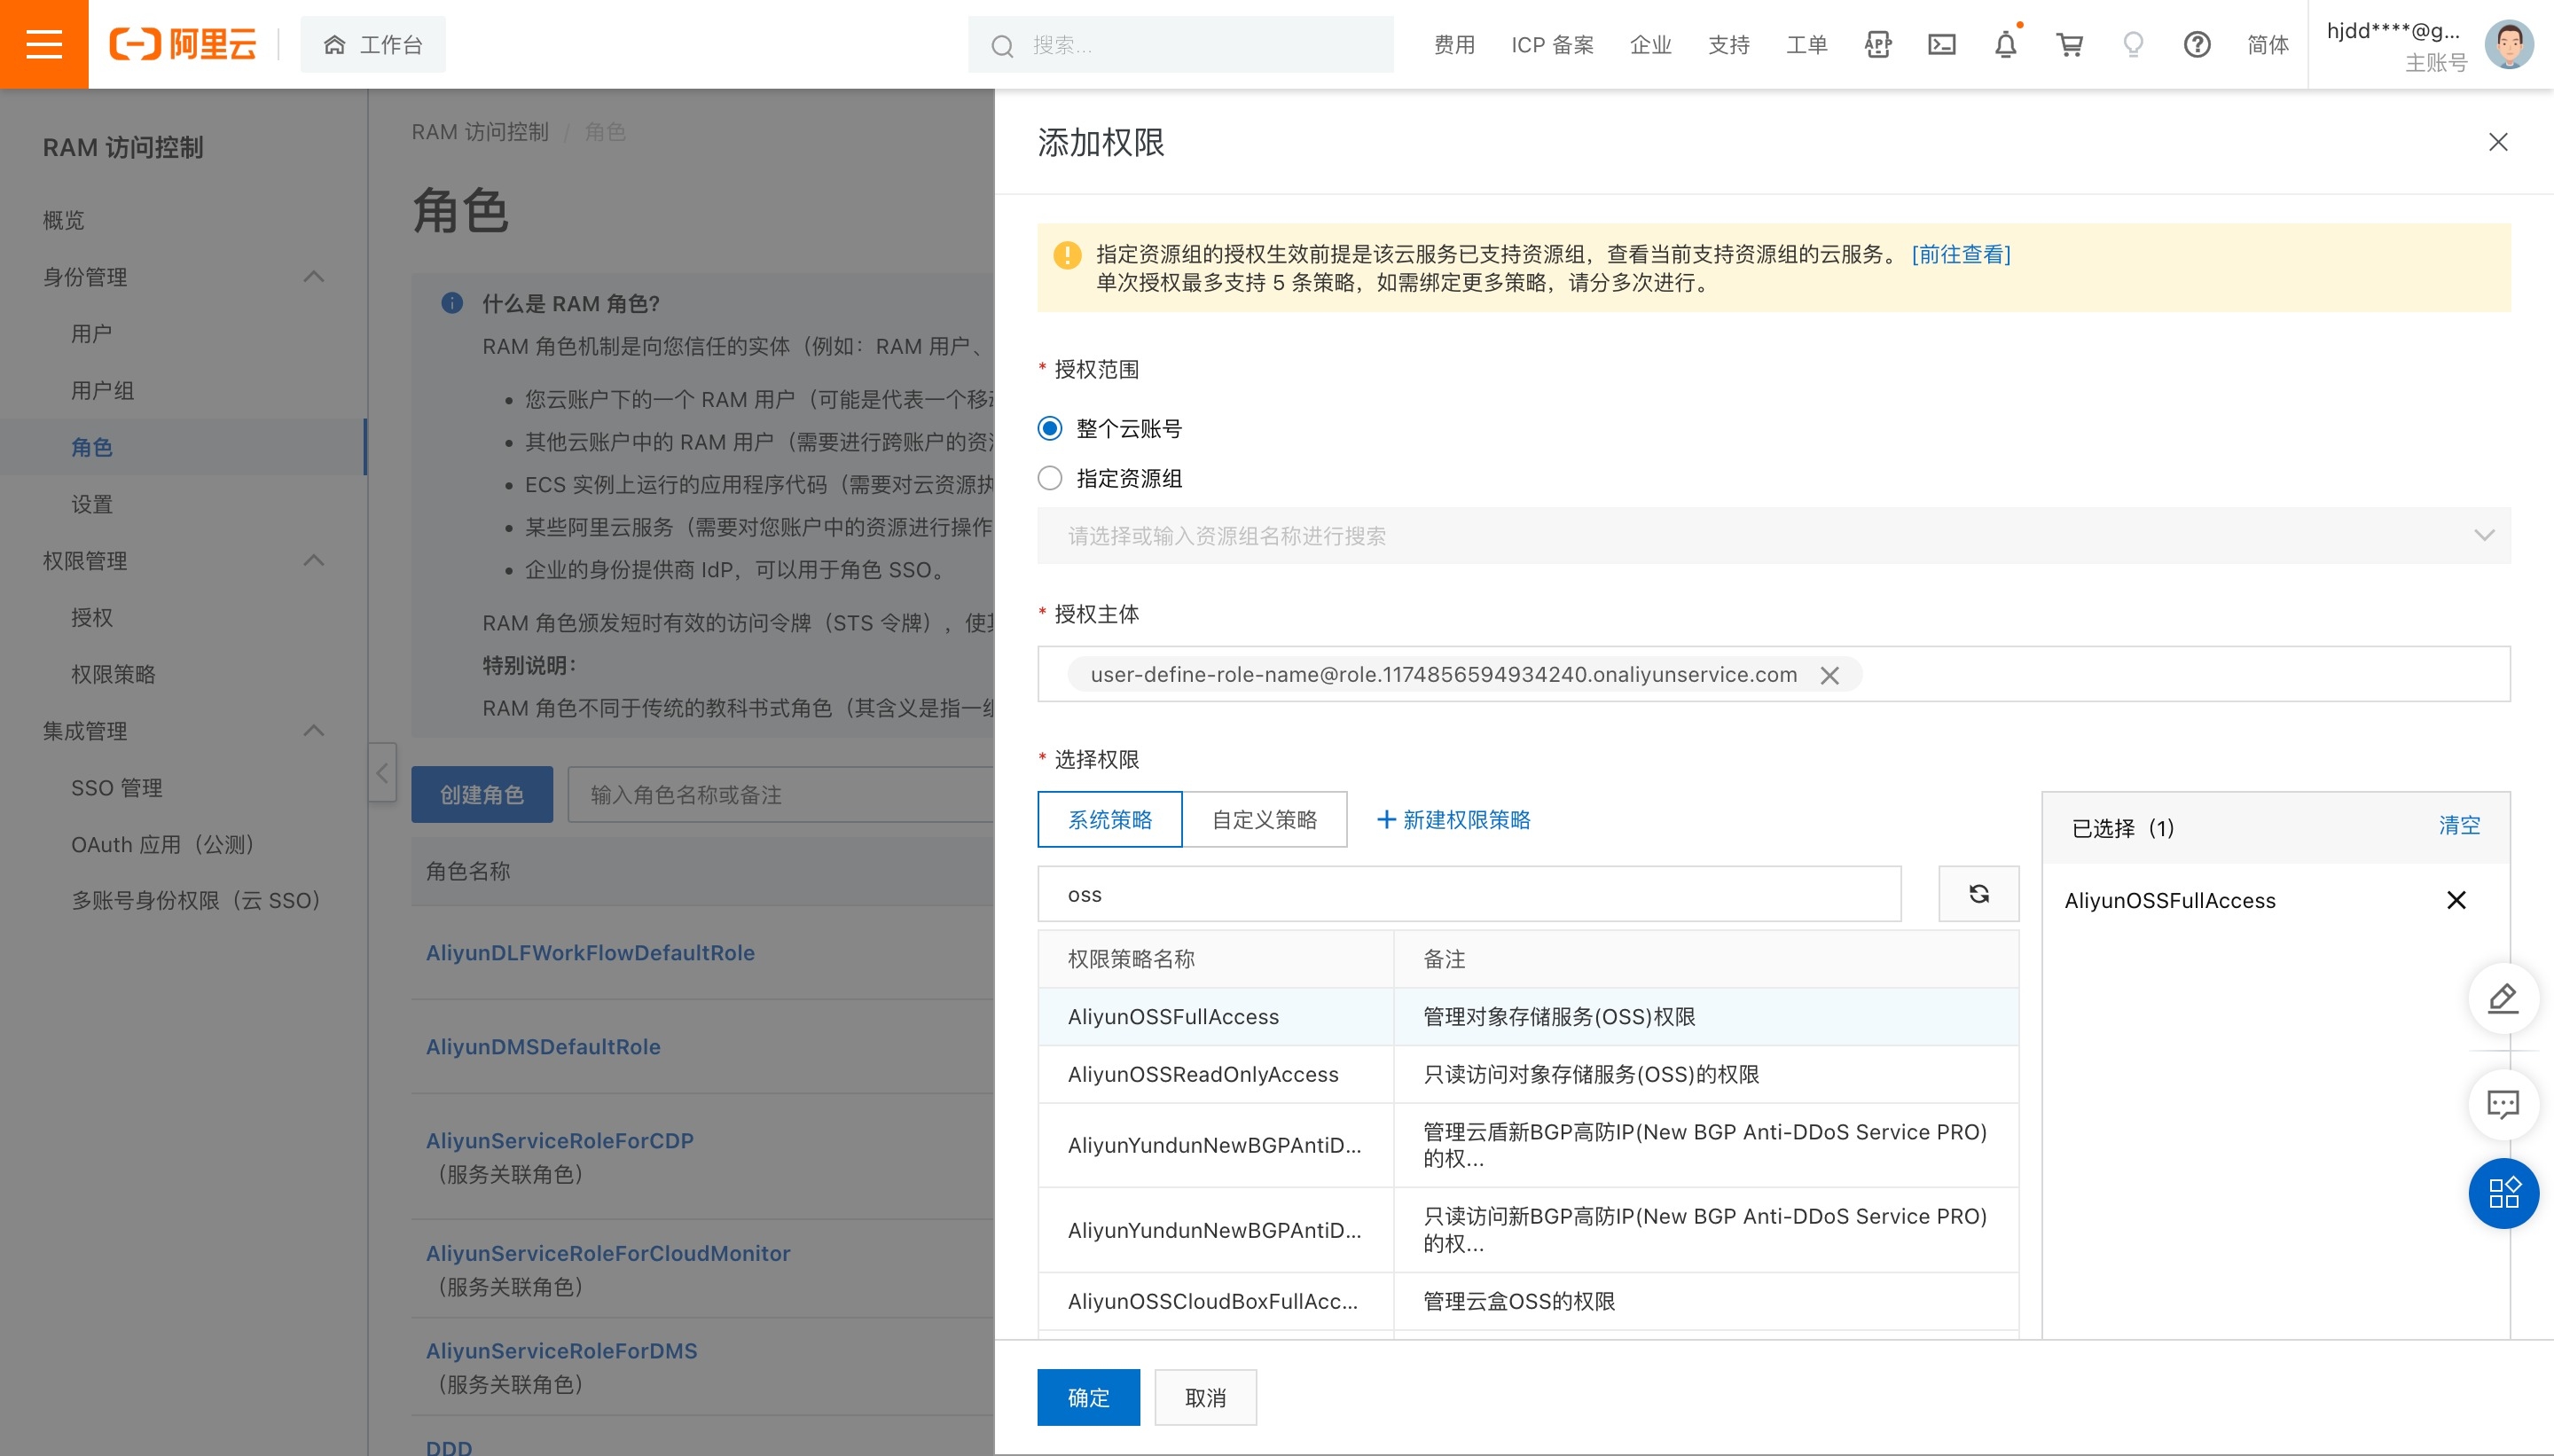Switch language via 简体
2554x1456 pixels.
click(x=2267, y=45)
